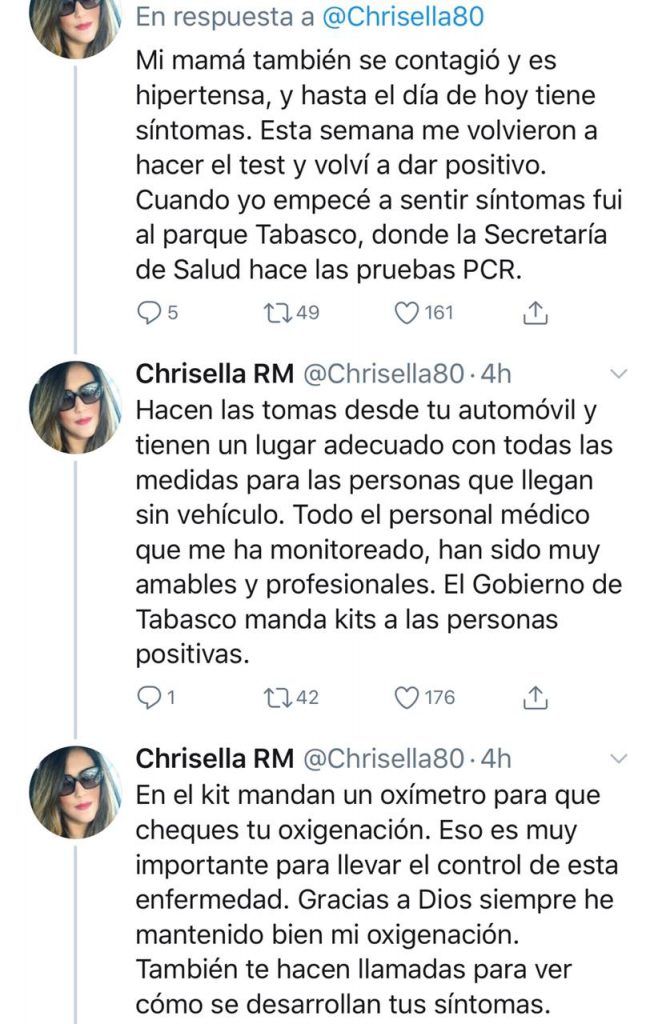Image resolution: width=658 pixels, height=1024 pixels.
Task: Open the chevron menu on the oxímetro tweet
Action: (618, 759)
